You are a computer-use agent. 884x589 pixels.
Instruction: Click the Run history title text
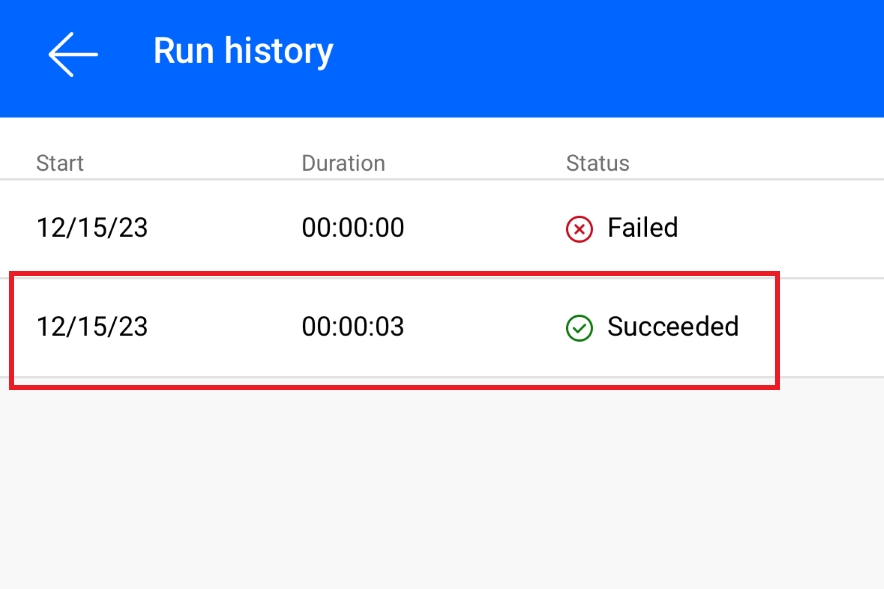coord(243,51)
